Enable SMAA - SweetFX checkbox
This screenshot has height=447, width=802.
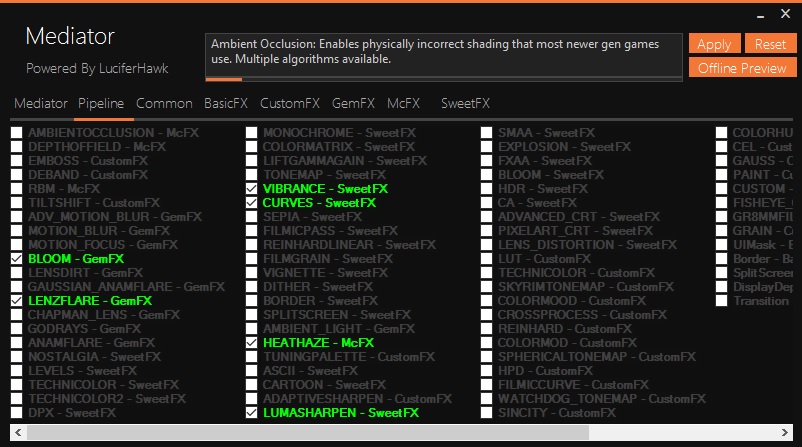(486, 133)
